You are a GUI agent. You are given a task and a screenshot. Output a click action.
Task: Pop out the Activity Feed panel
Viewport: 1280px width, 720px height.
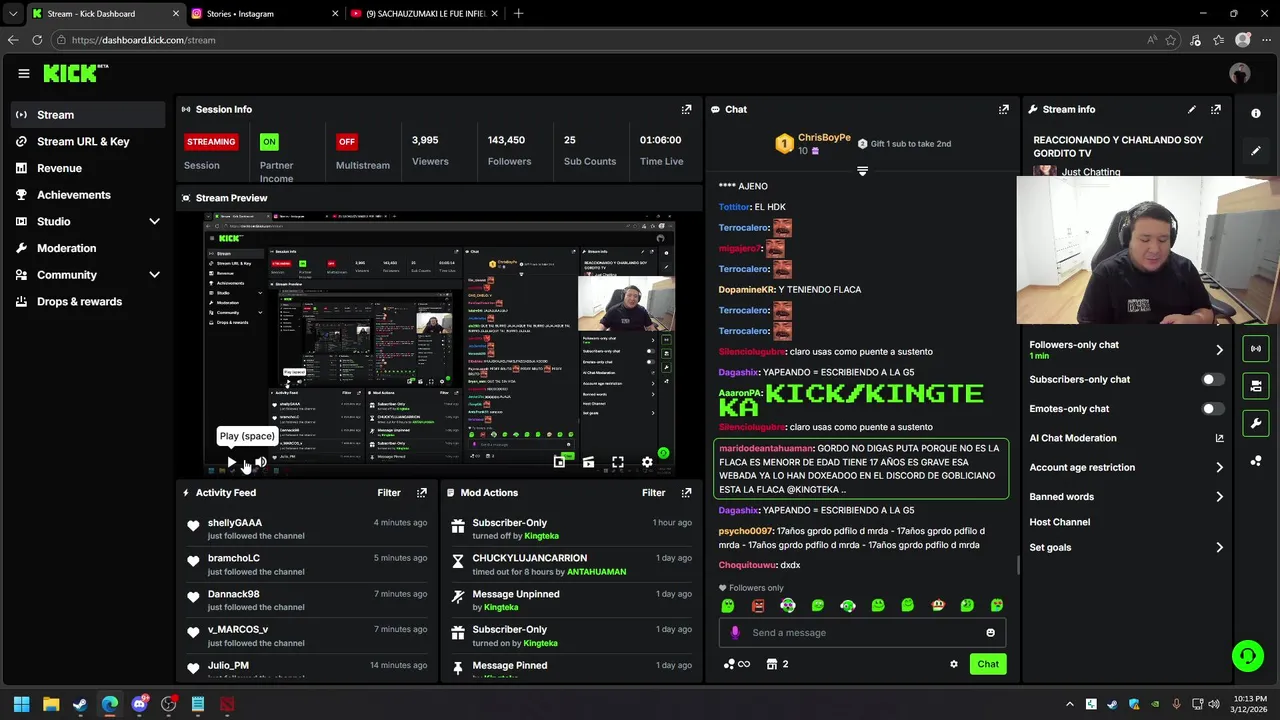[422, 493]
